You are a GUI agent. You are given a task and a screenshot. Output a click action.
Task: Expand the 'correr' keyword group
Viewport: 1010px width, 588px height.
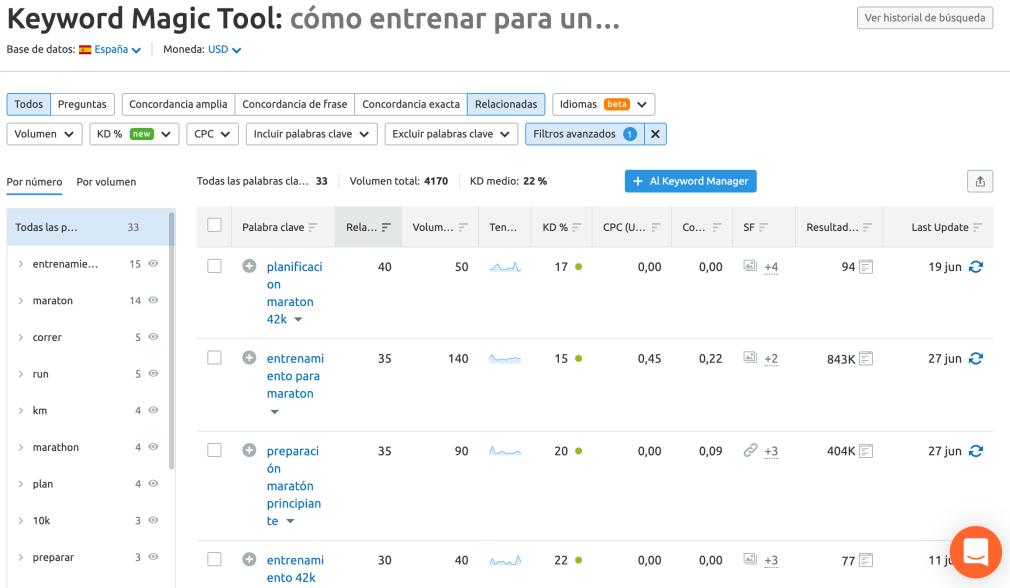coord(21,337)
